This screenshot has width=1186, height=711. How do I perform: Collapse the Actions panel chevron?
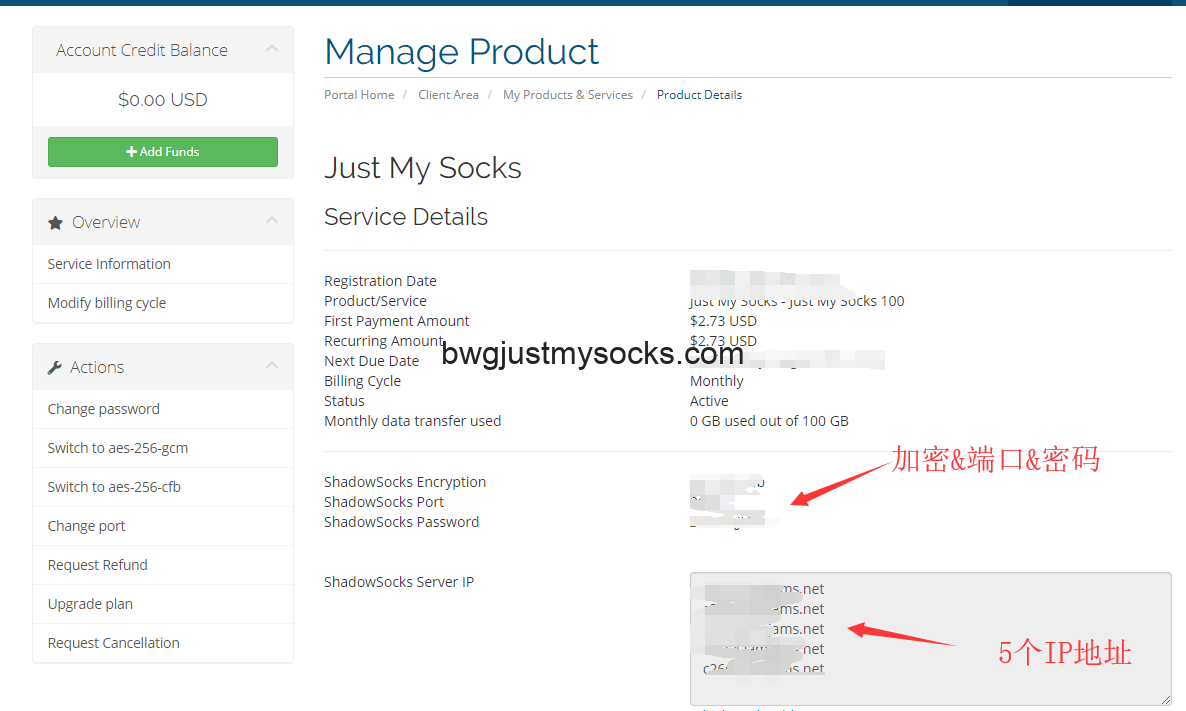271,366
